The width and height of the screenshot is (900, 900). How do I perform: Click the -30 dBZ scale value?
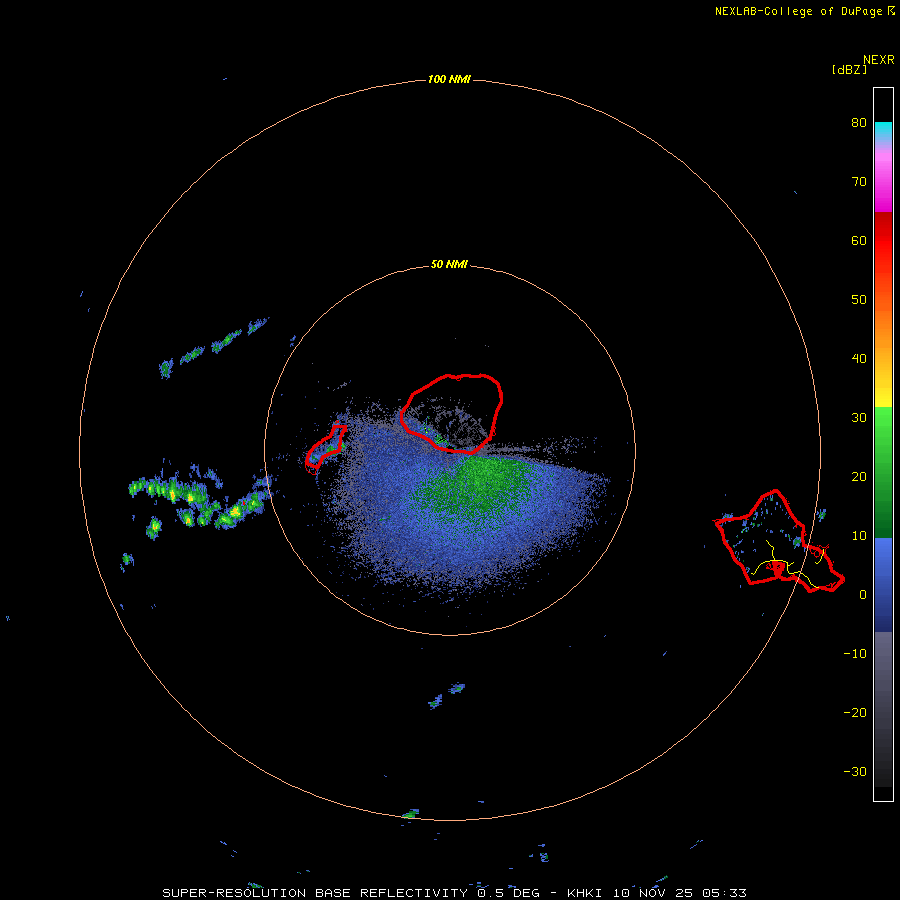855,771
